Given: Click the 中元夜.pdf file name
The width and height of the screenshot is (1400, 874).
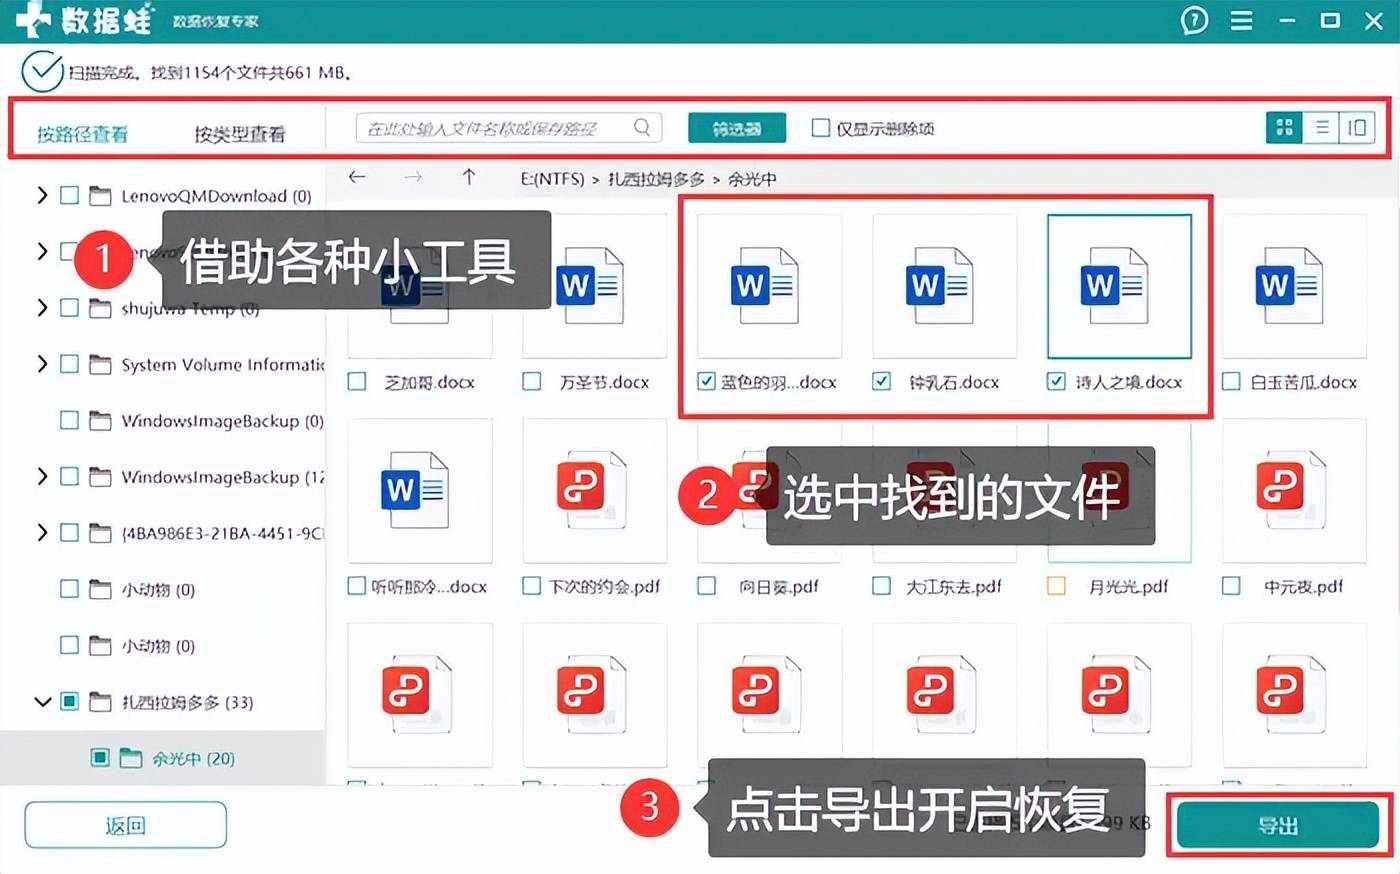Looking at the screenshot, I should (1304, 586).
